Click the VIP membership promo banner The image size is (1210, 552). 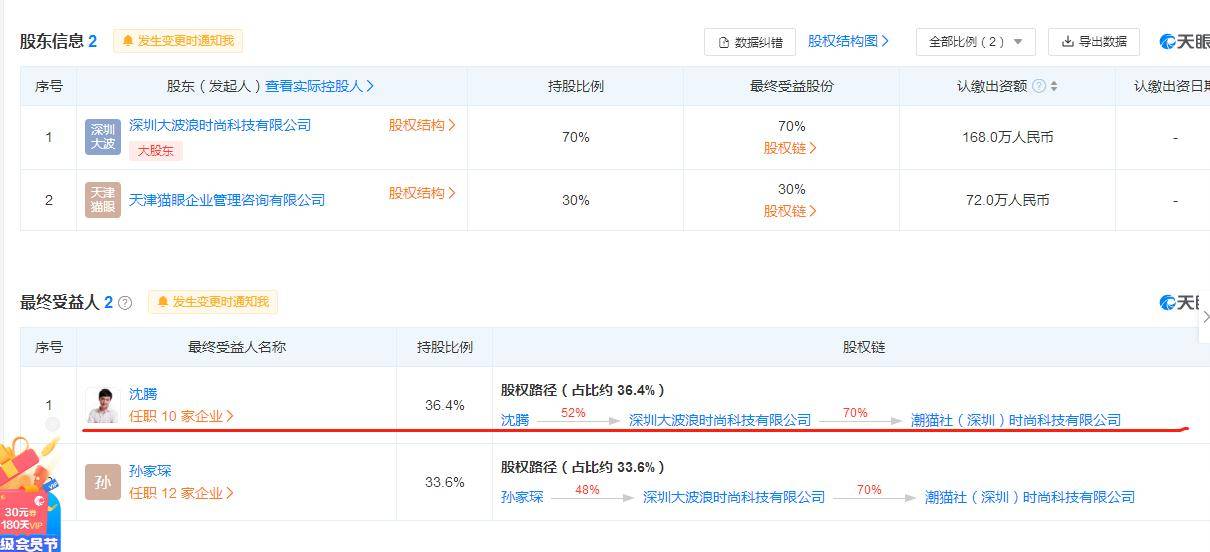click(30, 497)
